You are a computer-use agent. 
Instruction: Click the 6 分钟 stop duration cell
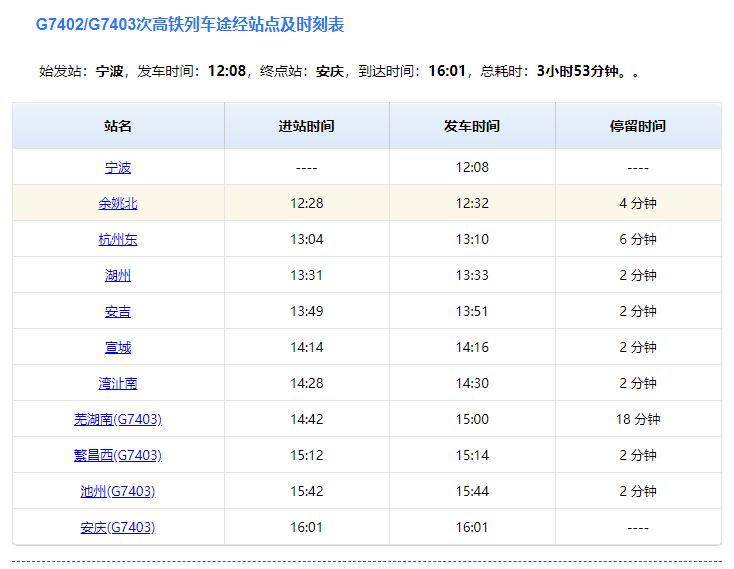638,239
